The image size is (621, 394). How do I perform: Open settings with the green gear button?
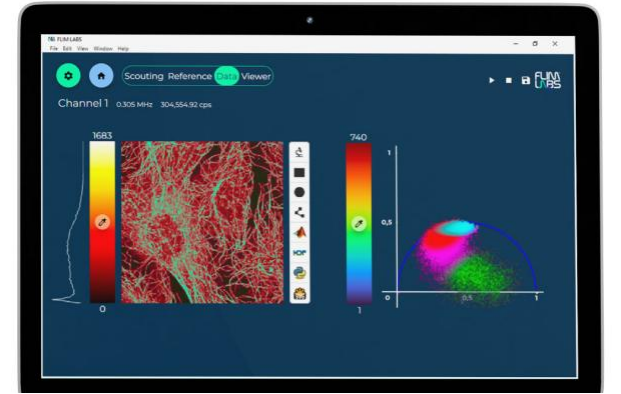[x=68, y=75]
